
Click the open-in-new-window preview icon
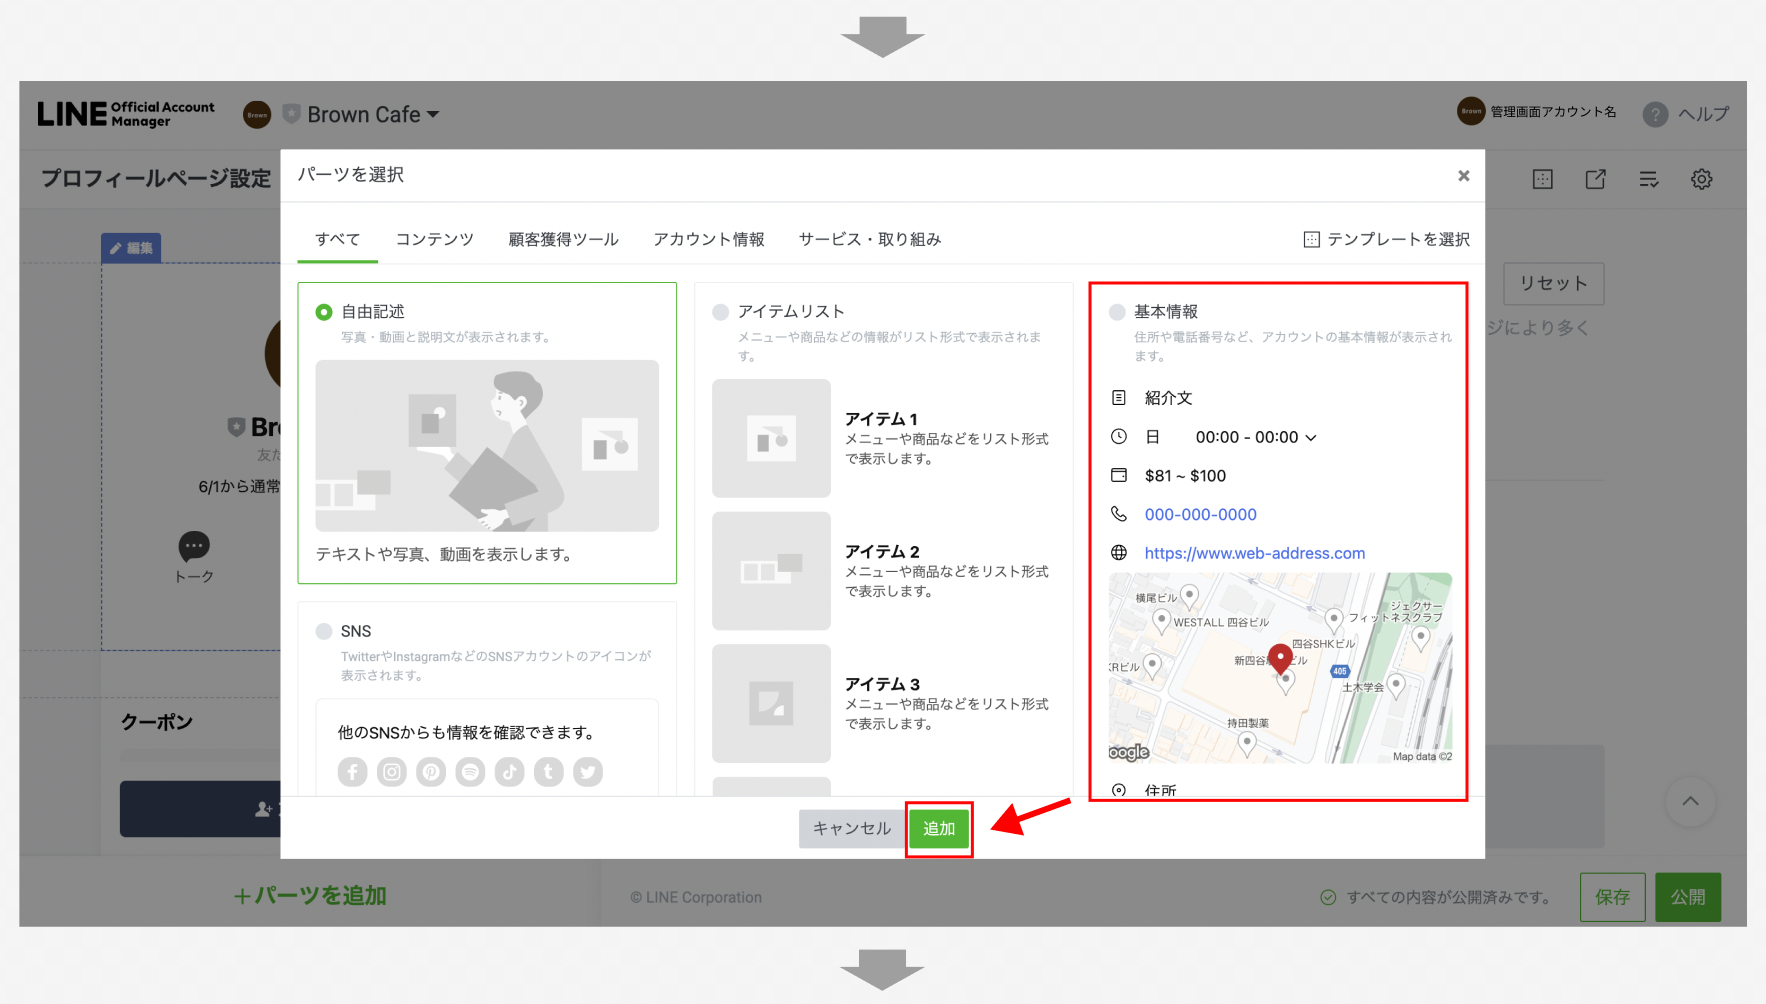(x=1595, y=179)
